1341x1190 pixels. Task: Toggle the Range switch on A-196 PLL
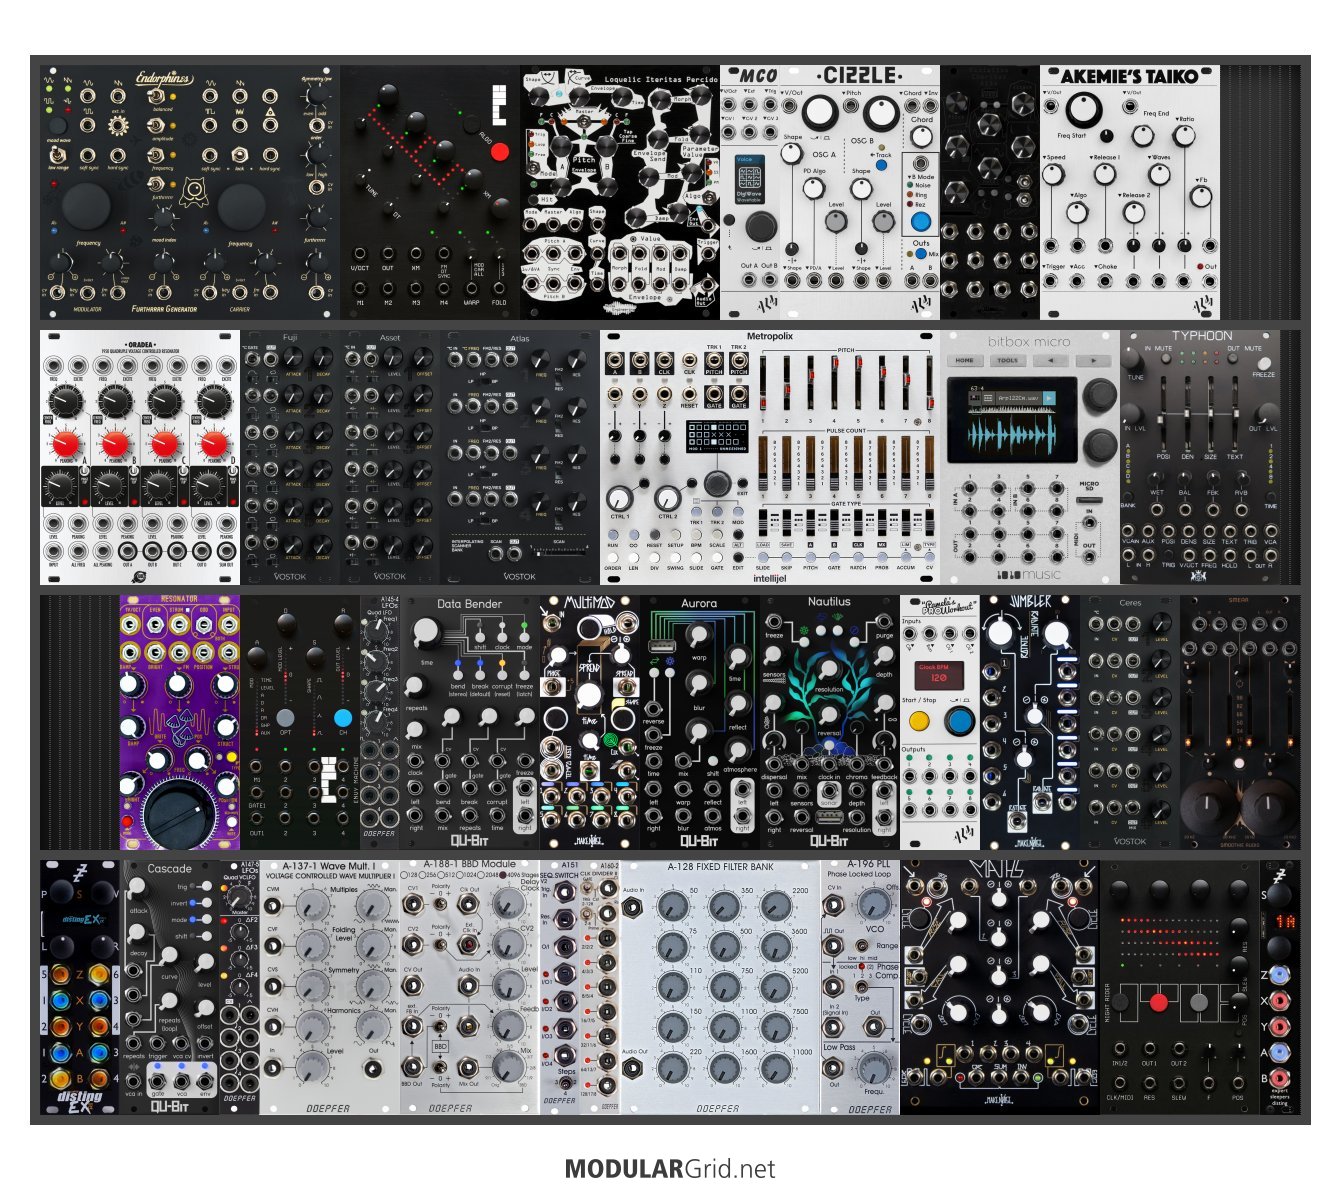[861, 946]
